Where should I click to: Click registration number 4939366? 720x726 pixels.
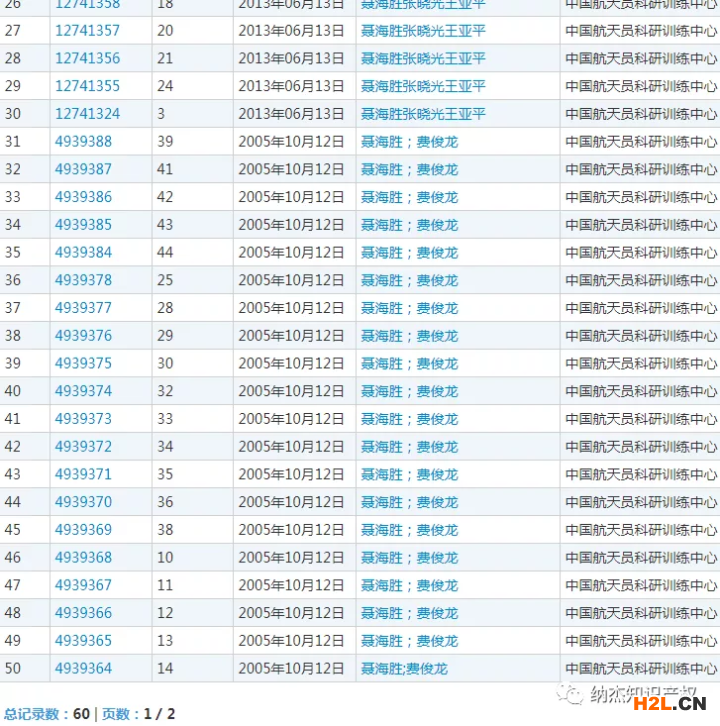coord(83,612)
